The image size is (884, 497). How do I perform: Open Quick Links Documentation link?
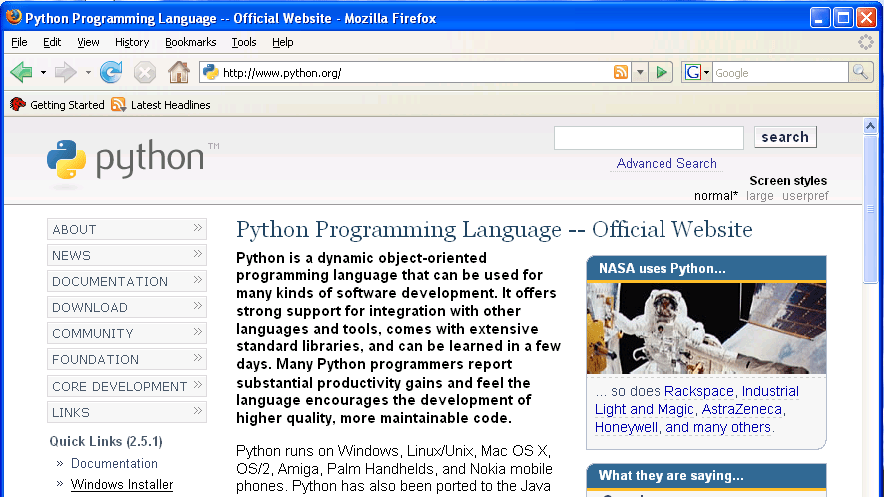click(x=114, y=464)
